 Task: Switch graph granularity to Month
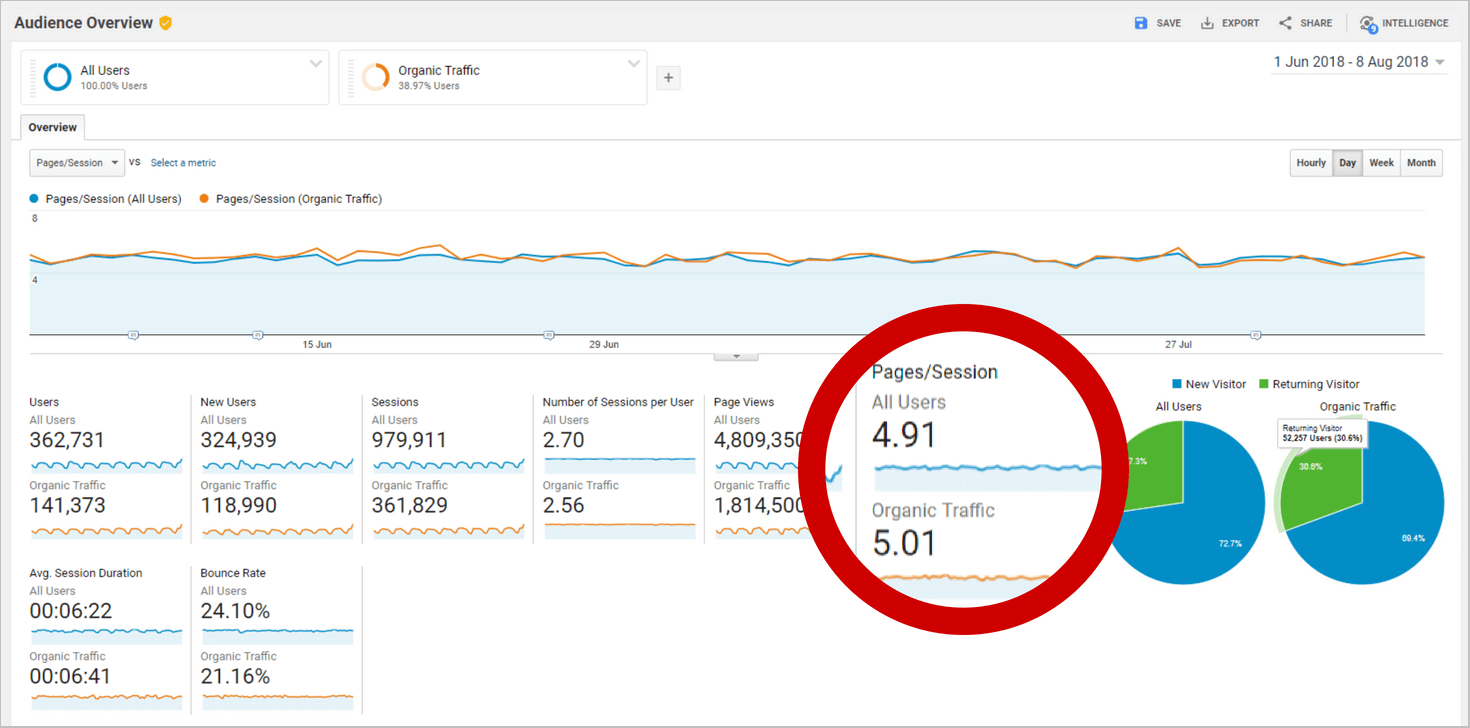click(1421, 163)
